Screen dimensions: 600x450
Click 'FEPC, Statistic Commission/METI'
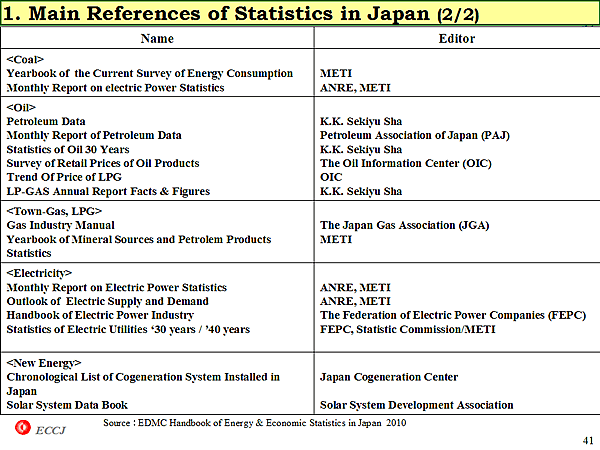408,329
